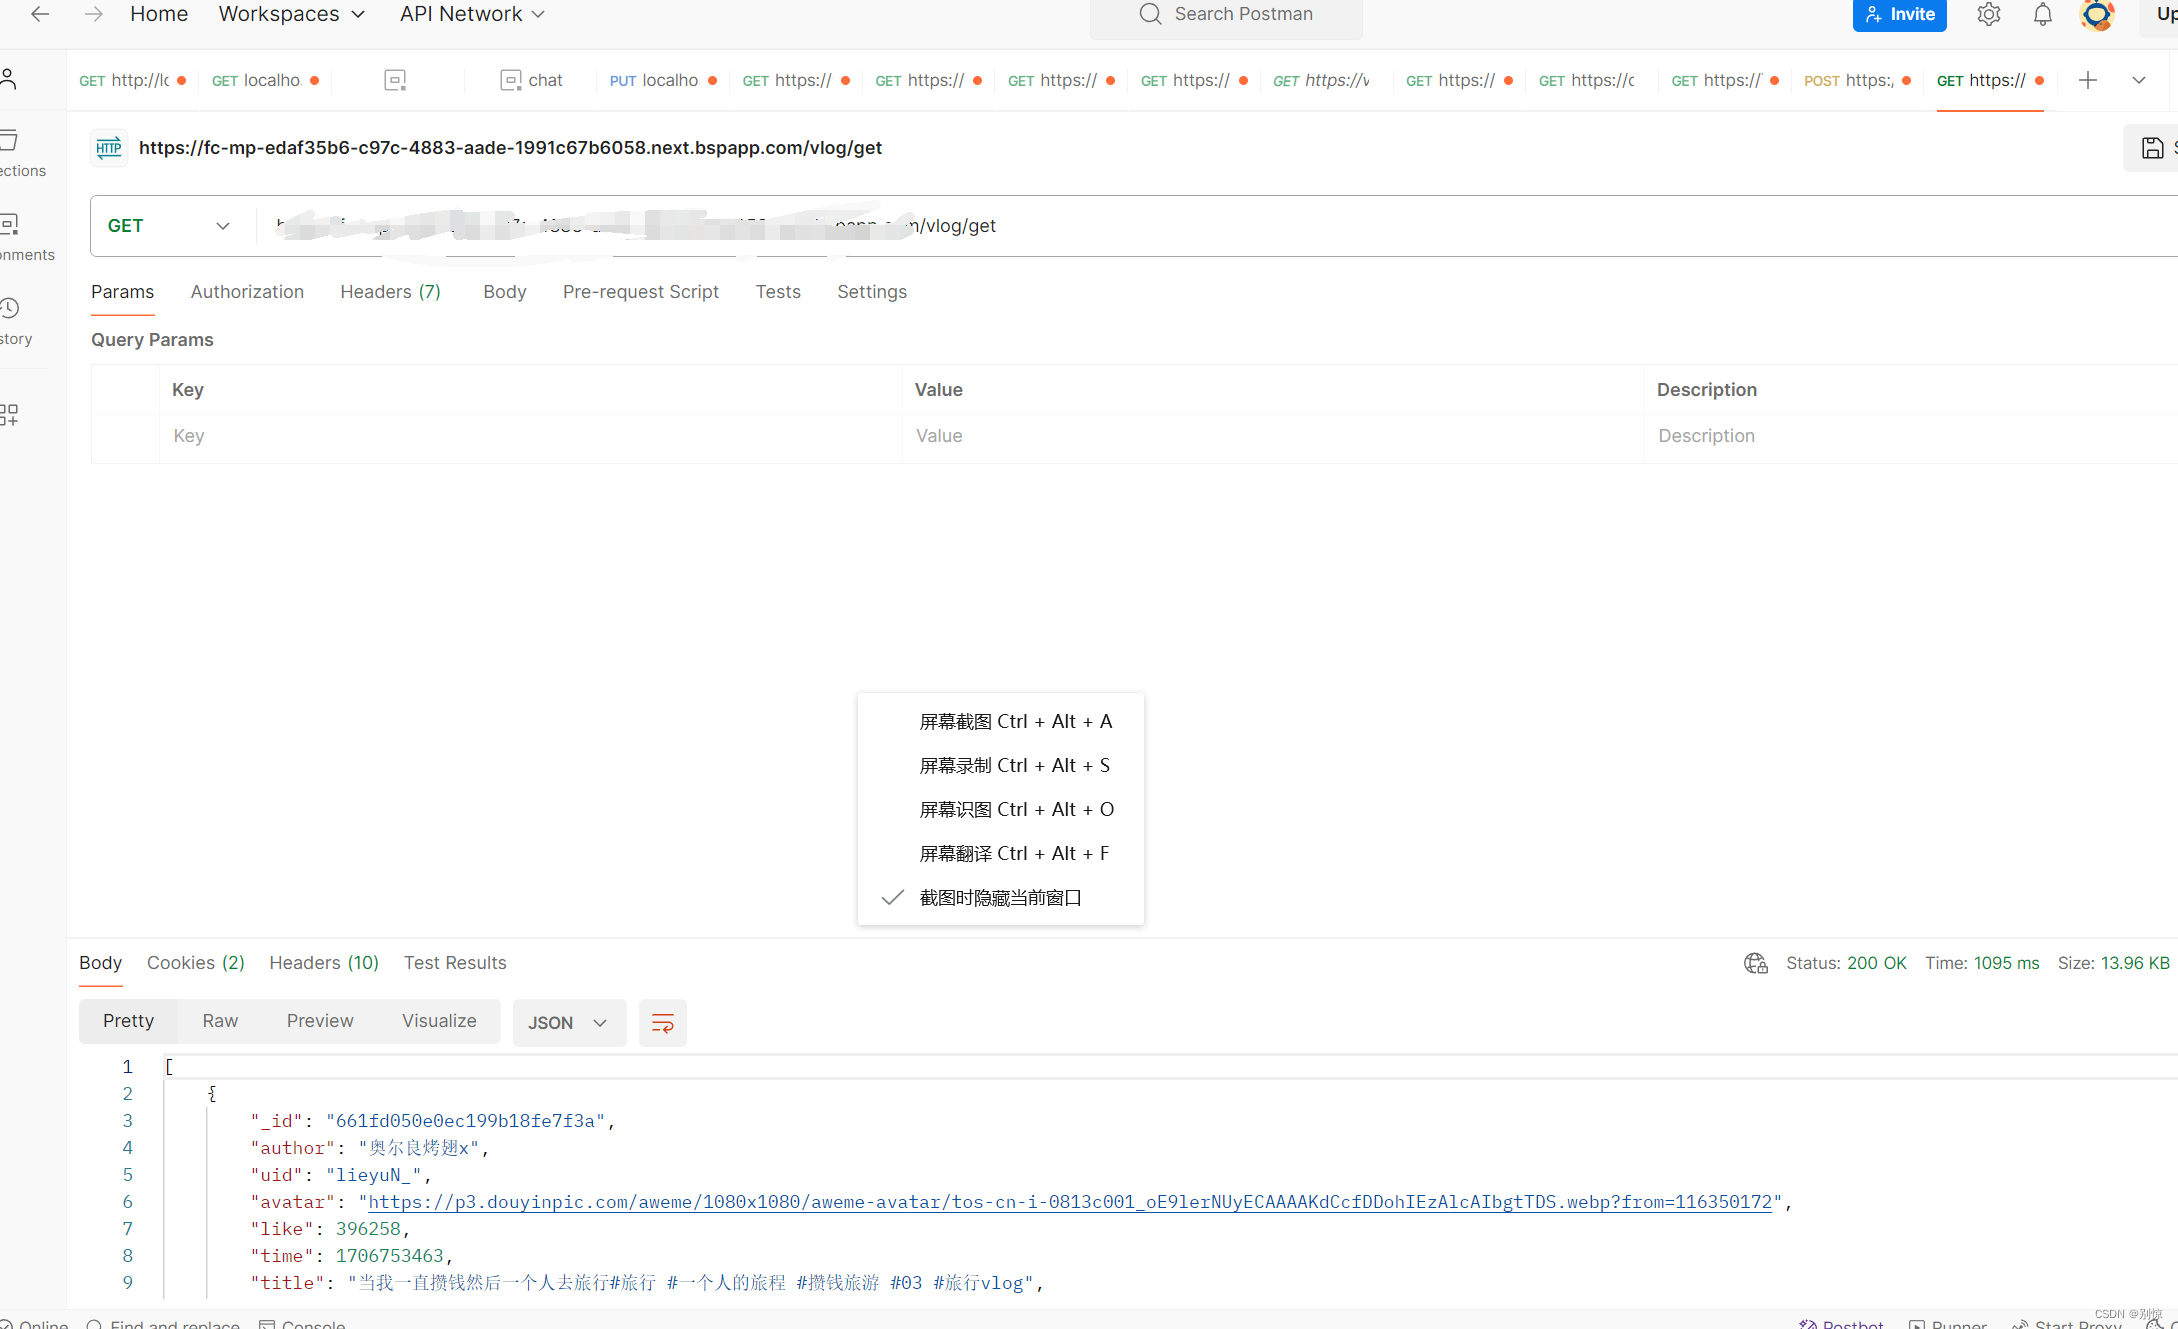Click the notifications bell icon
Screen dimensions: 2178x1329
(2042, 14)
